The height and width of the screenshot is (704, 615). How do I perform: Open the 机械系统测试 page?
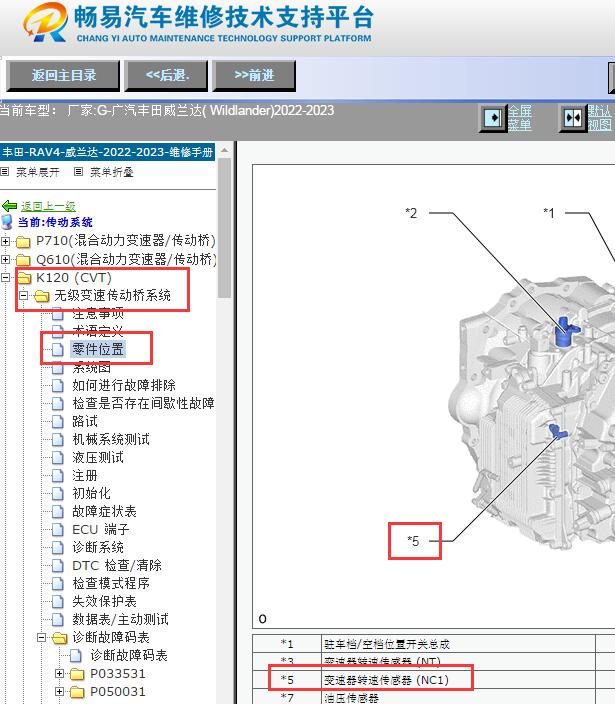tap(111, 439)
